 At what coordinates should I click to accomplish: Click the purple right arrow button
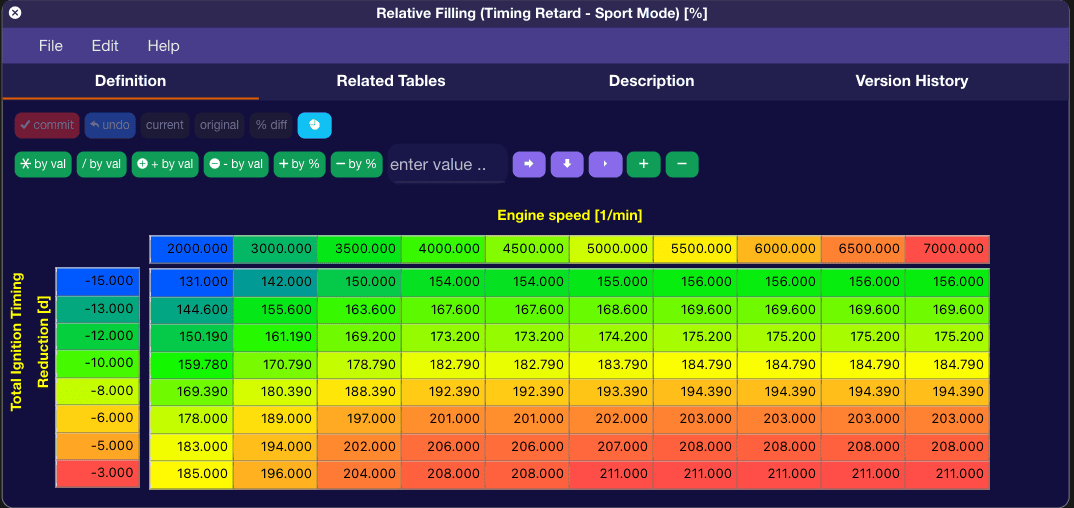coord(529,164)
